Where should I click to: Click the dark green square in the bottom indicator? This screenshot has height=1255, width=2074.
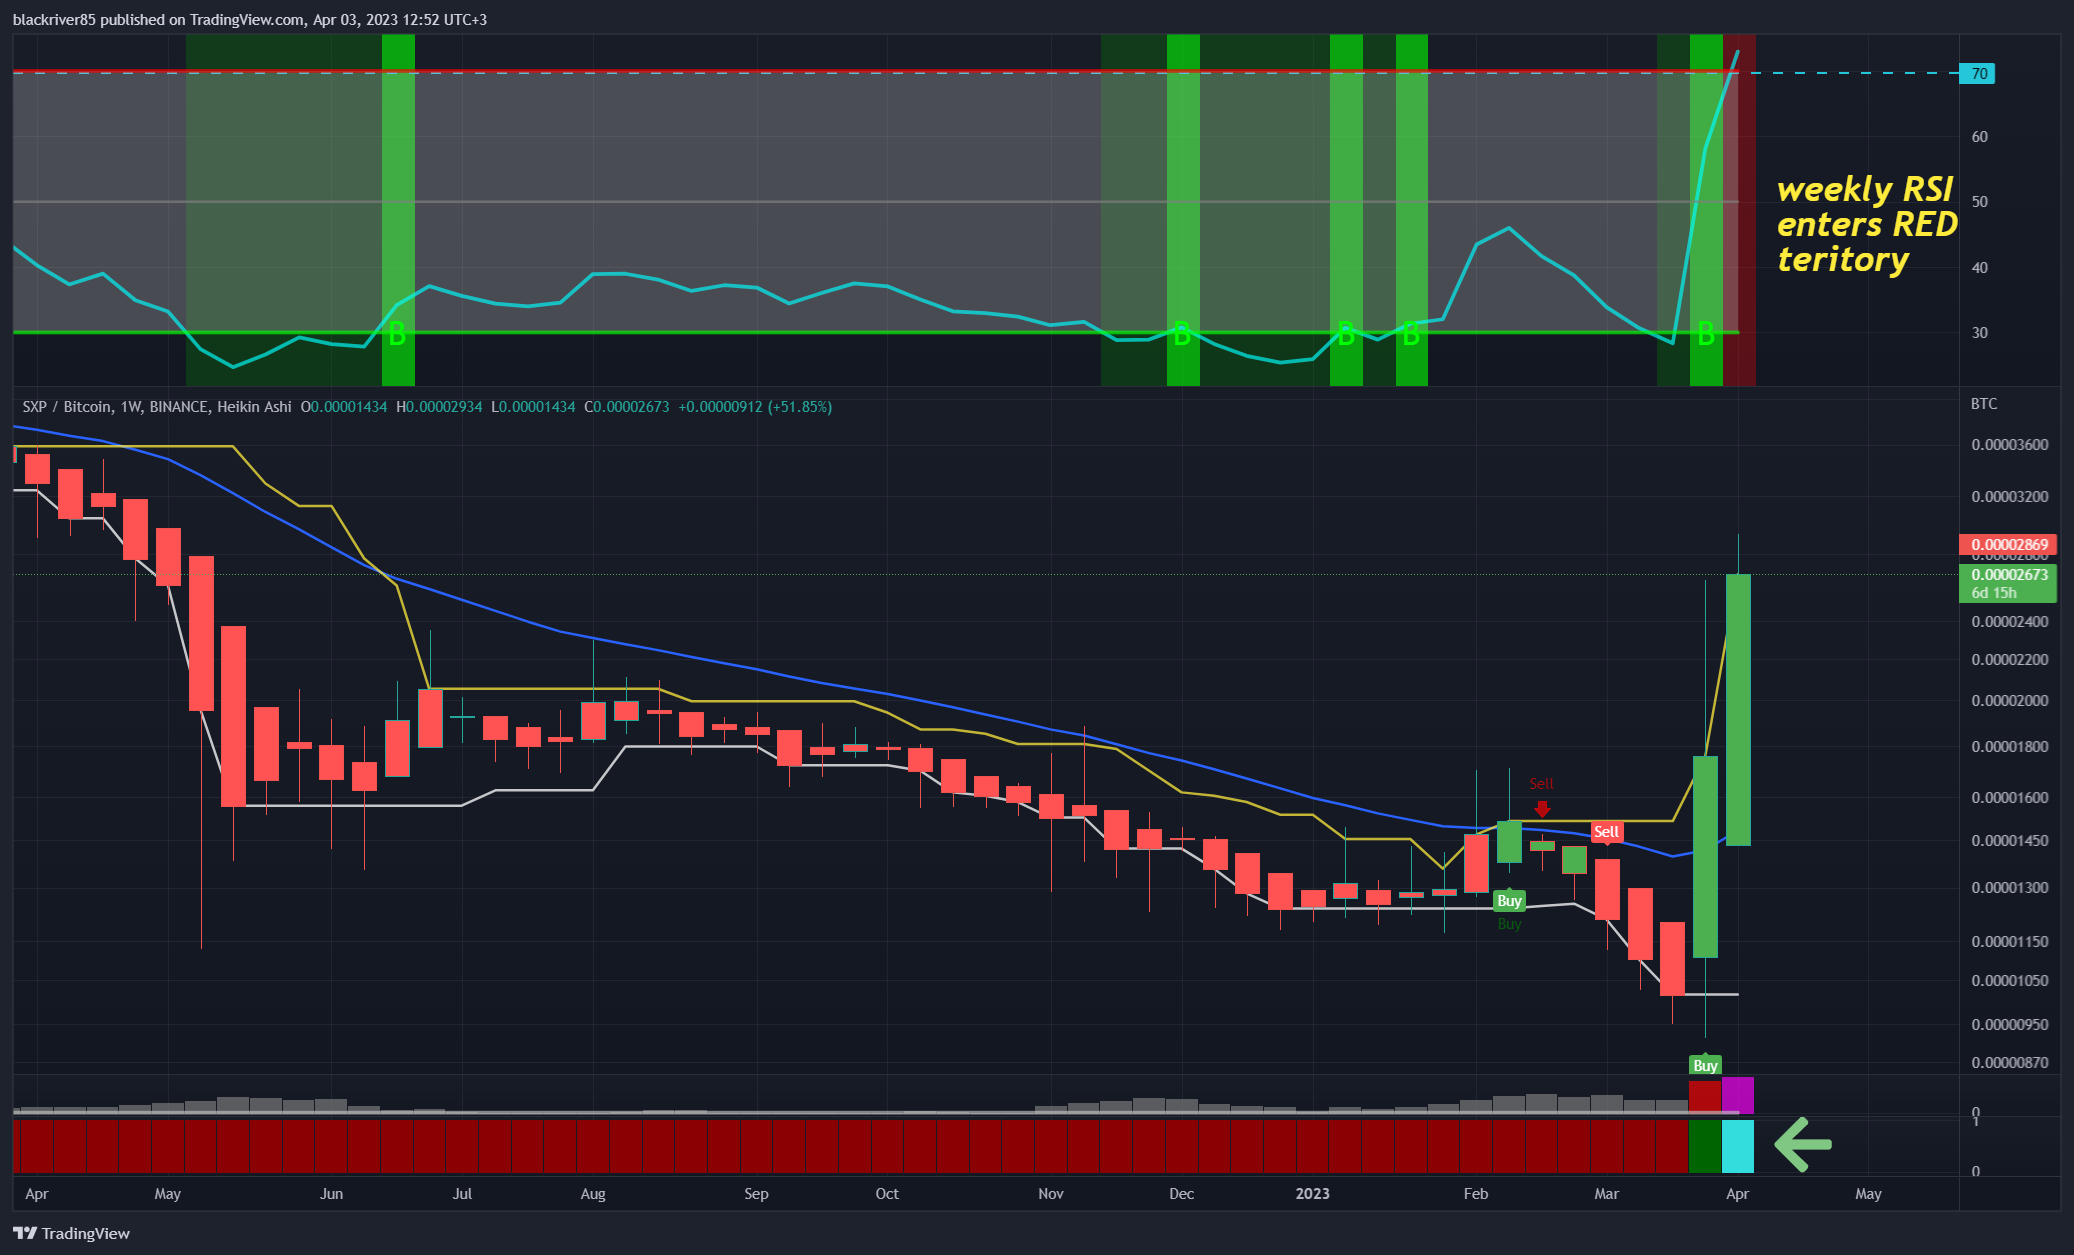[1705, 1146]
